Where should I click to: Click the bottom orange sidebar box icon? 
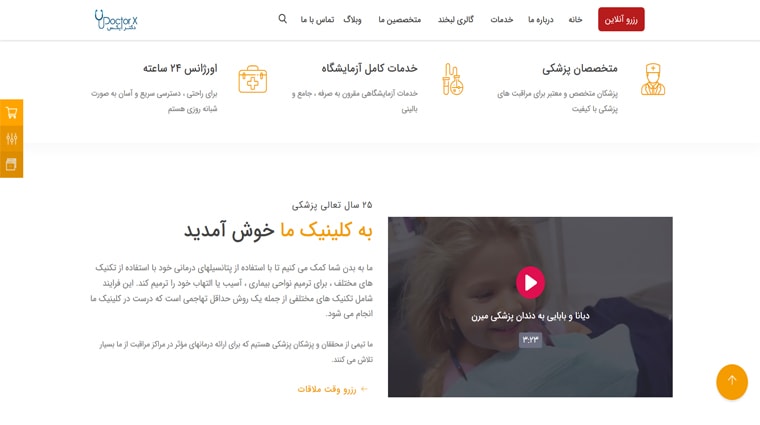coord(12,165)
